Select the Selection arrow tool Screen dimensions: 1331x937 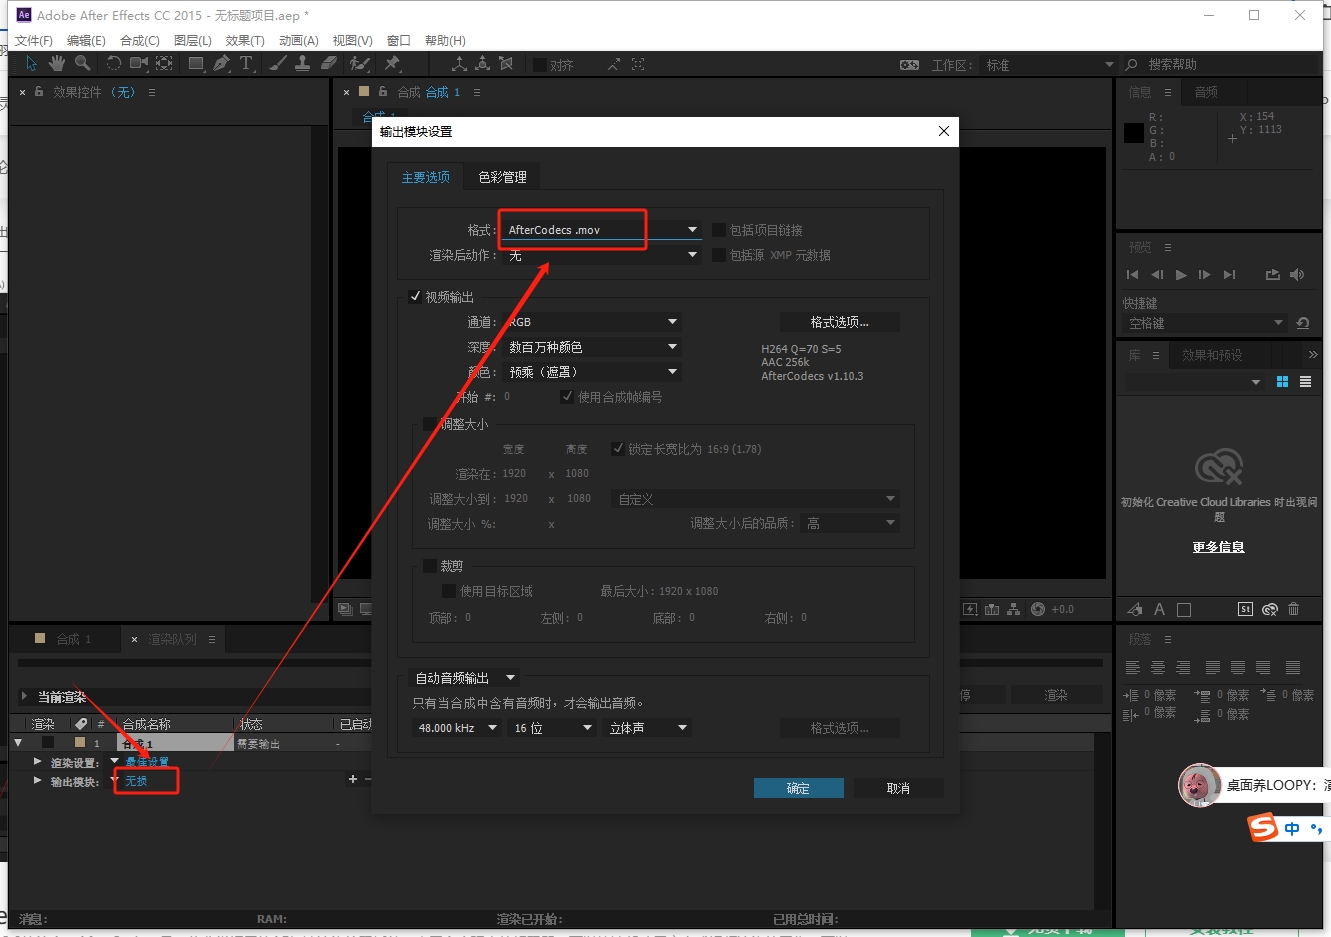tap(31, 64)
